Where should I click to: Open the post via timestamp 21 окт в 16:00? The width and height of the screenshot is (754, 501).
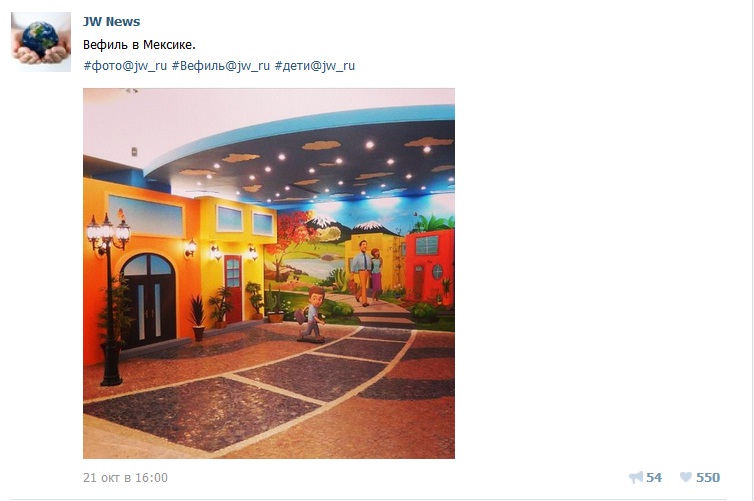click(126, 477)
